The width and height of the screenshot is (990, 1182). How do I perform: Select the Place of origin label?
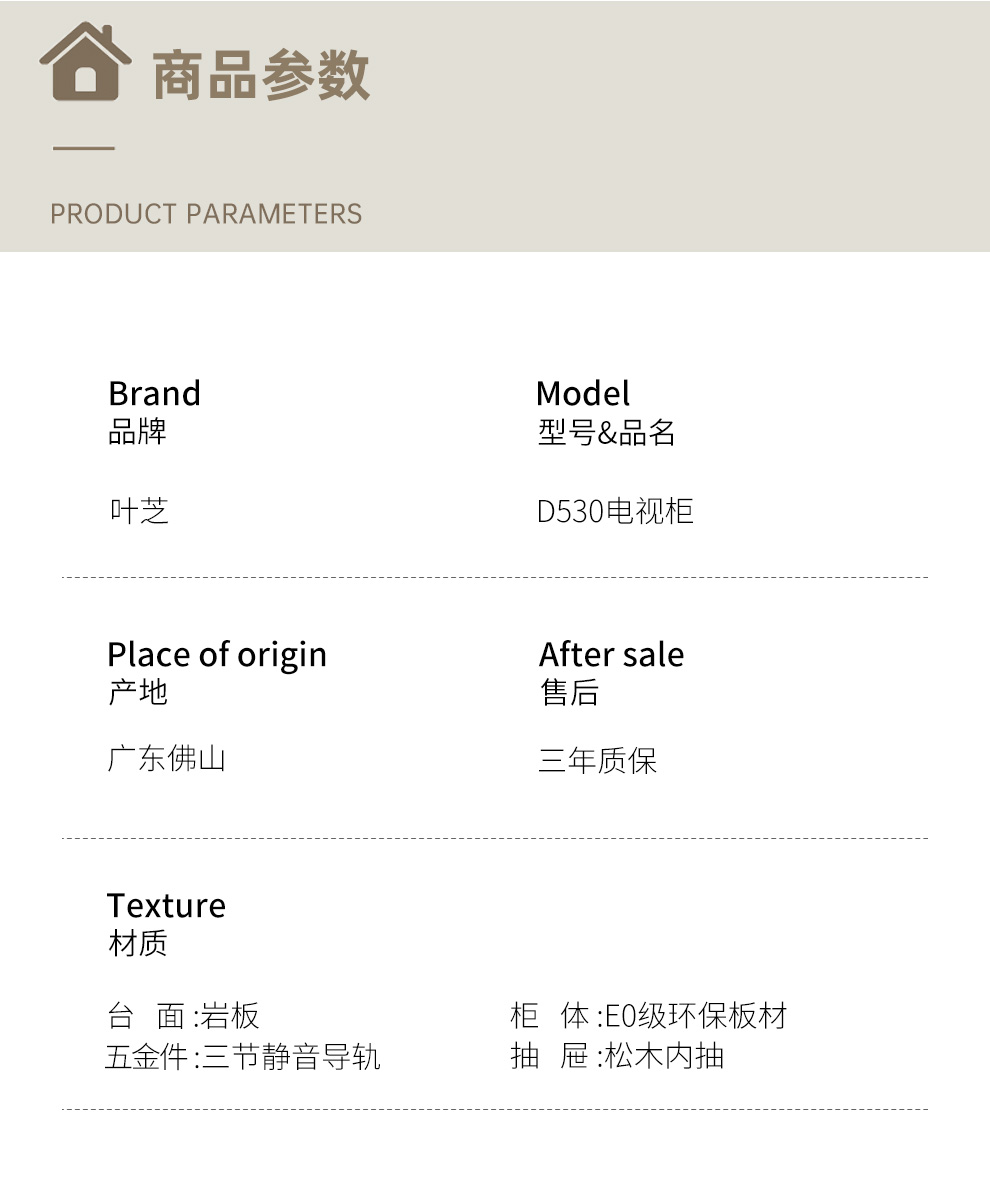tap(217, 654)
